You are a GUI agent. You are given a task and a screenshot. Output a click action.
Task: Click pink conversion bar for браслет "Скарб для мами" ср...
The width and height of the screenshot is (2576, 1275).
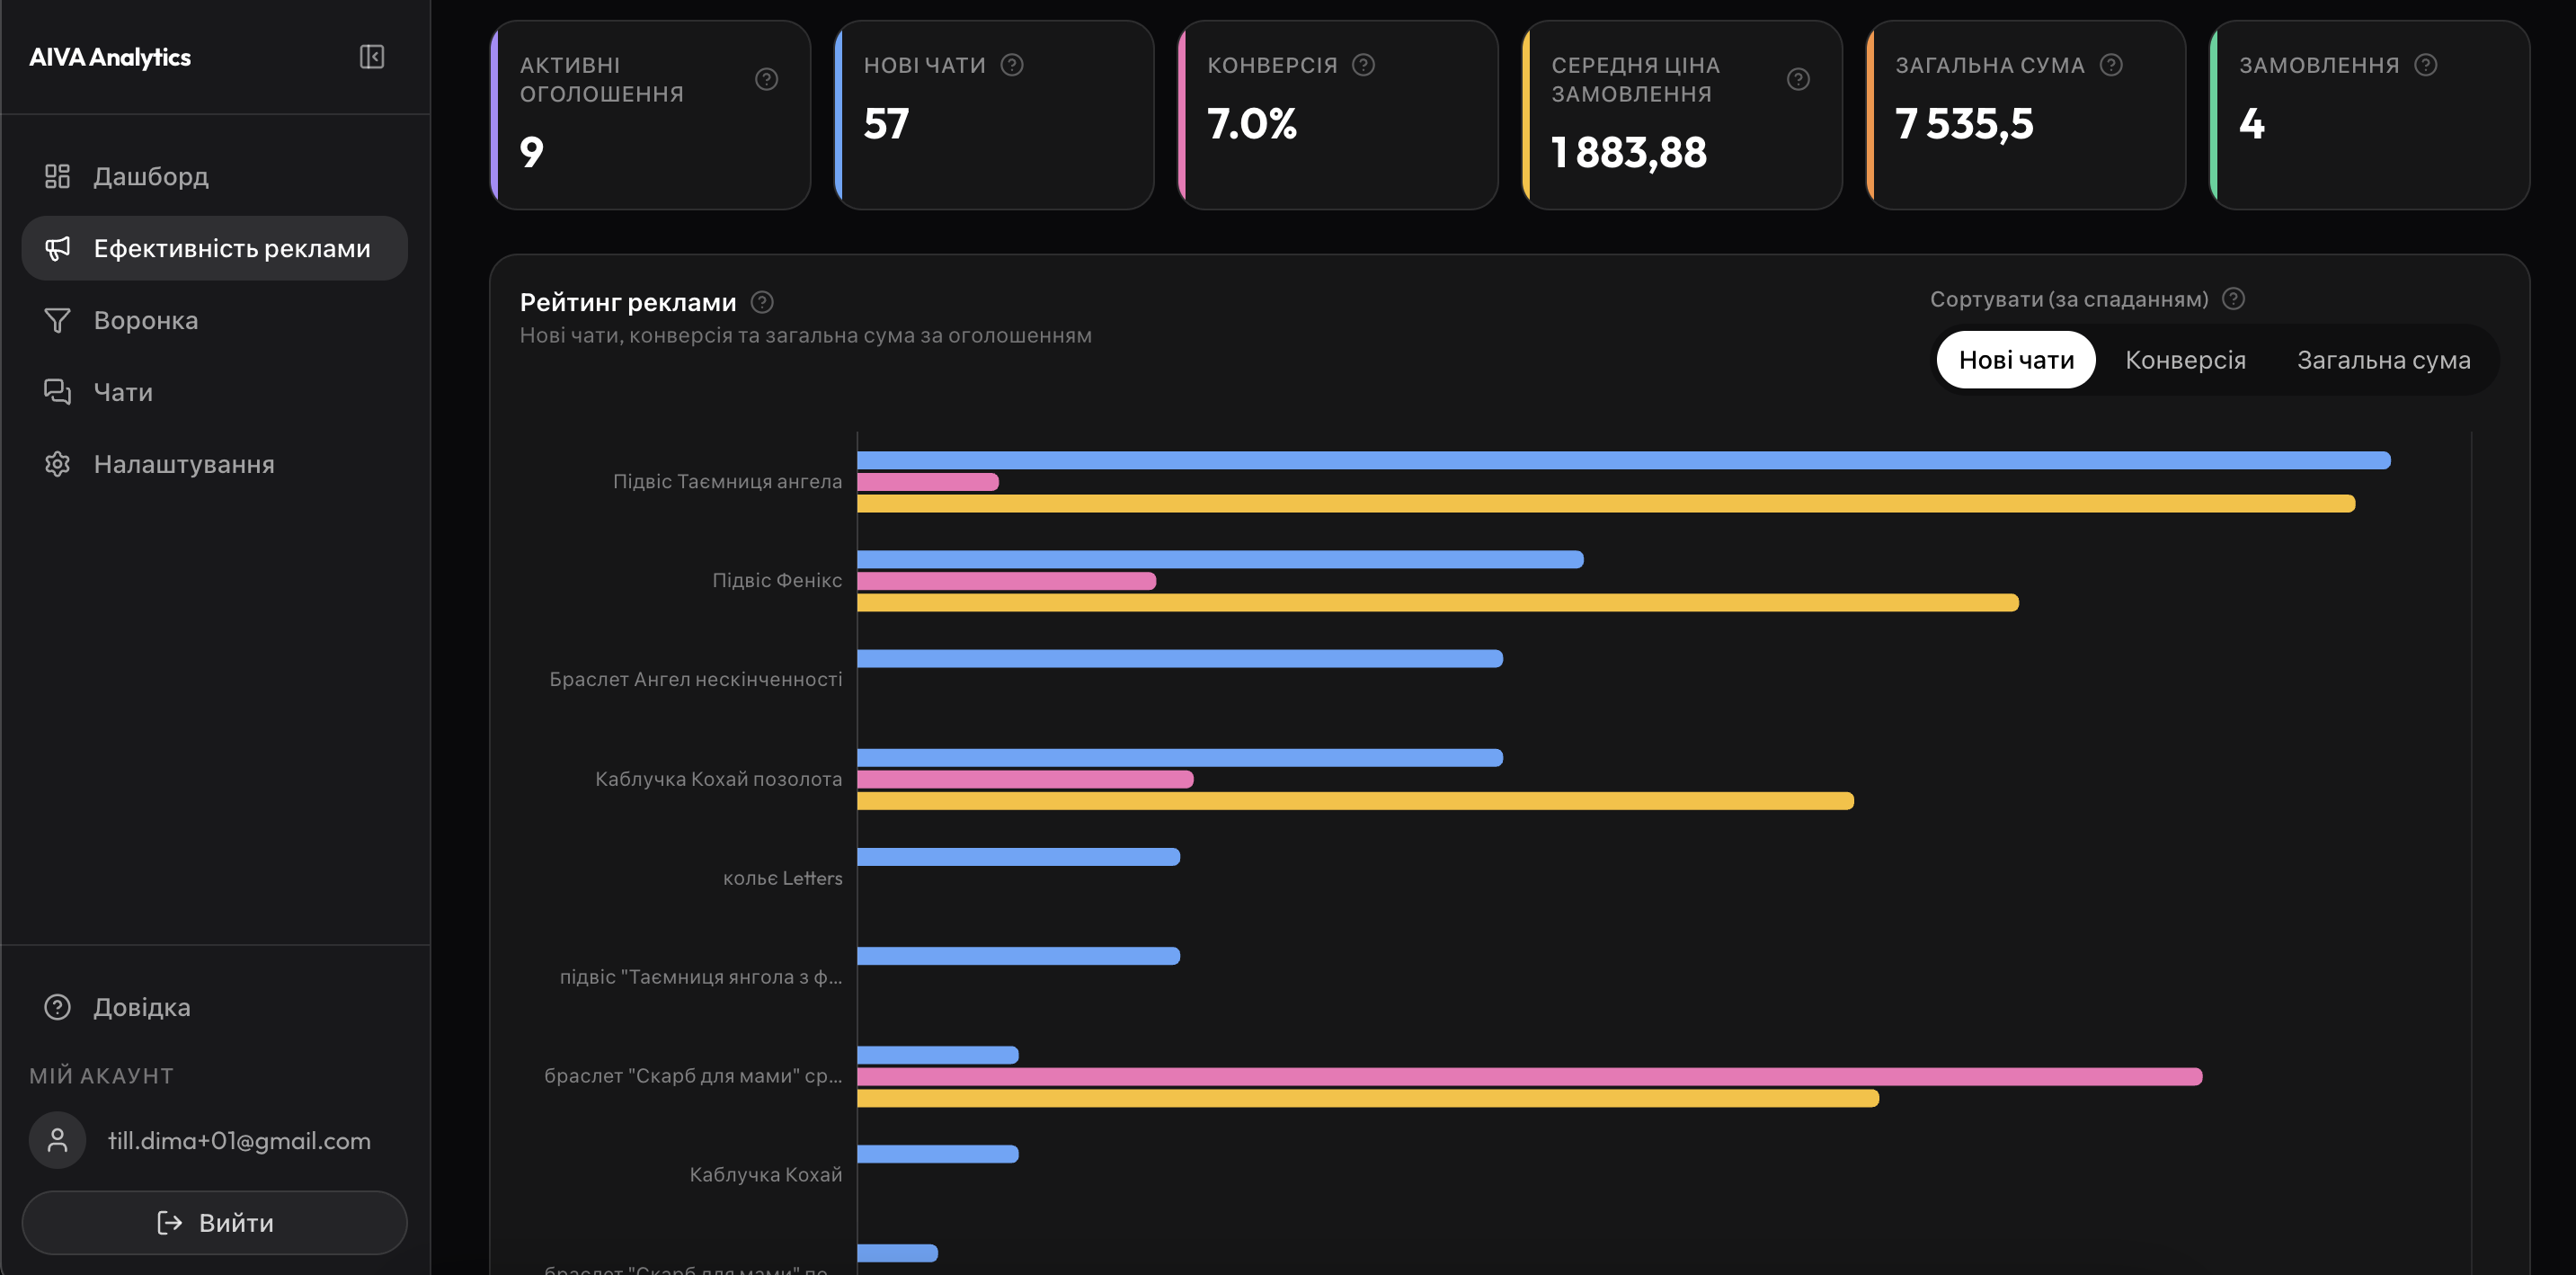(1530, 1076)
